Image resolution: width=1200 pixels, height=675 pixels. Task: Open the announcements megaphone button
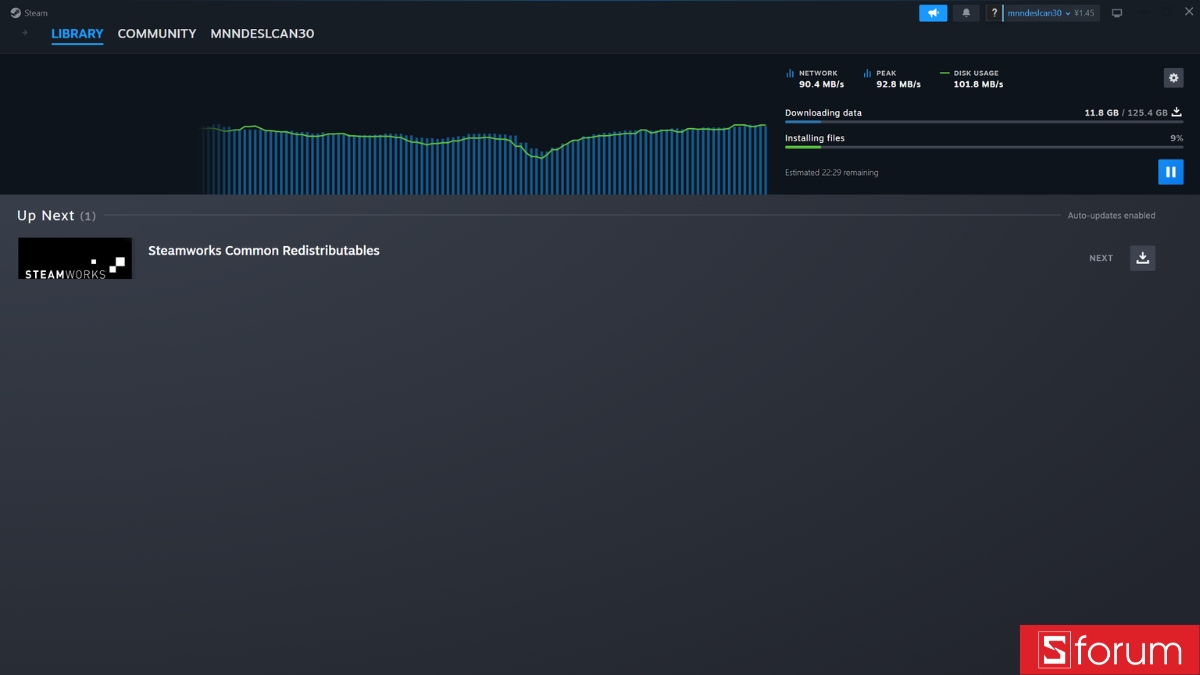point(933,13)
